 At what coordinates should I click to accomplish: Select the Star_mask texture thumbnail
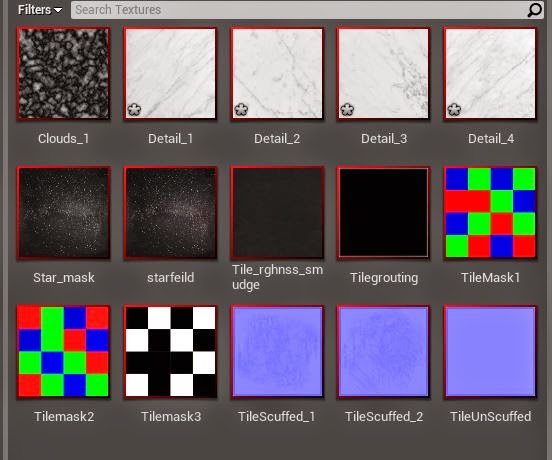pos(63,213)
